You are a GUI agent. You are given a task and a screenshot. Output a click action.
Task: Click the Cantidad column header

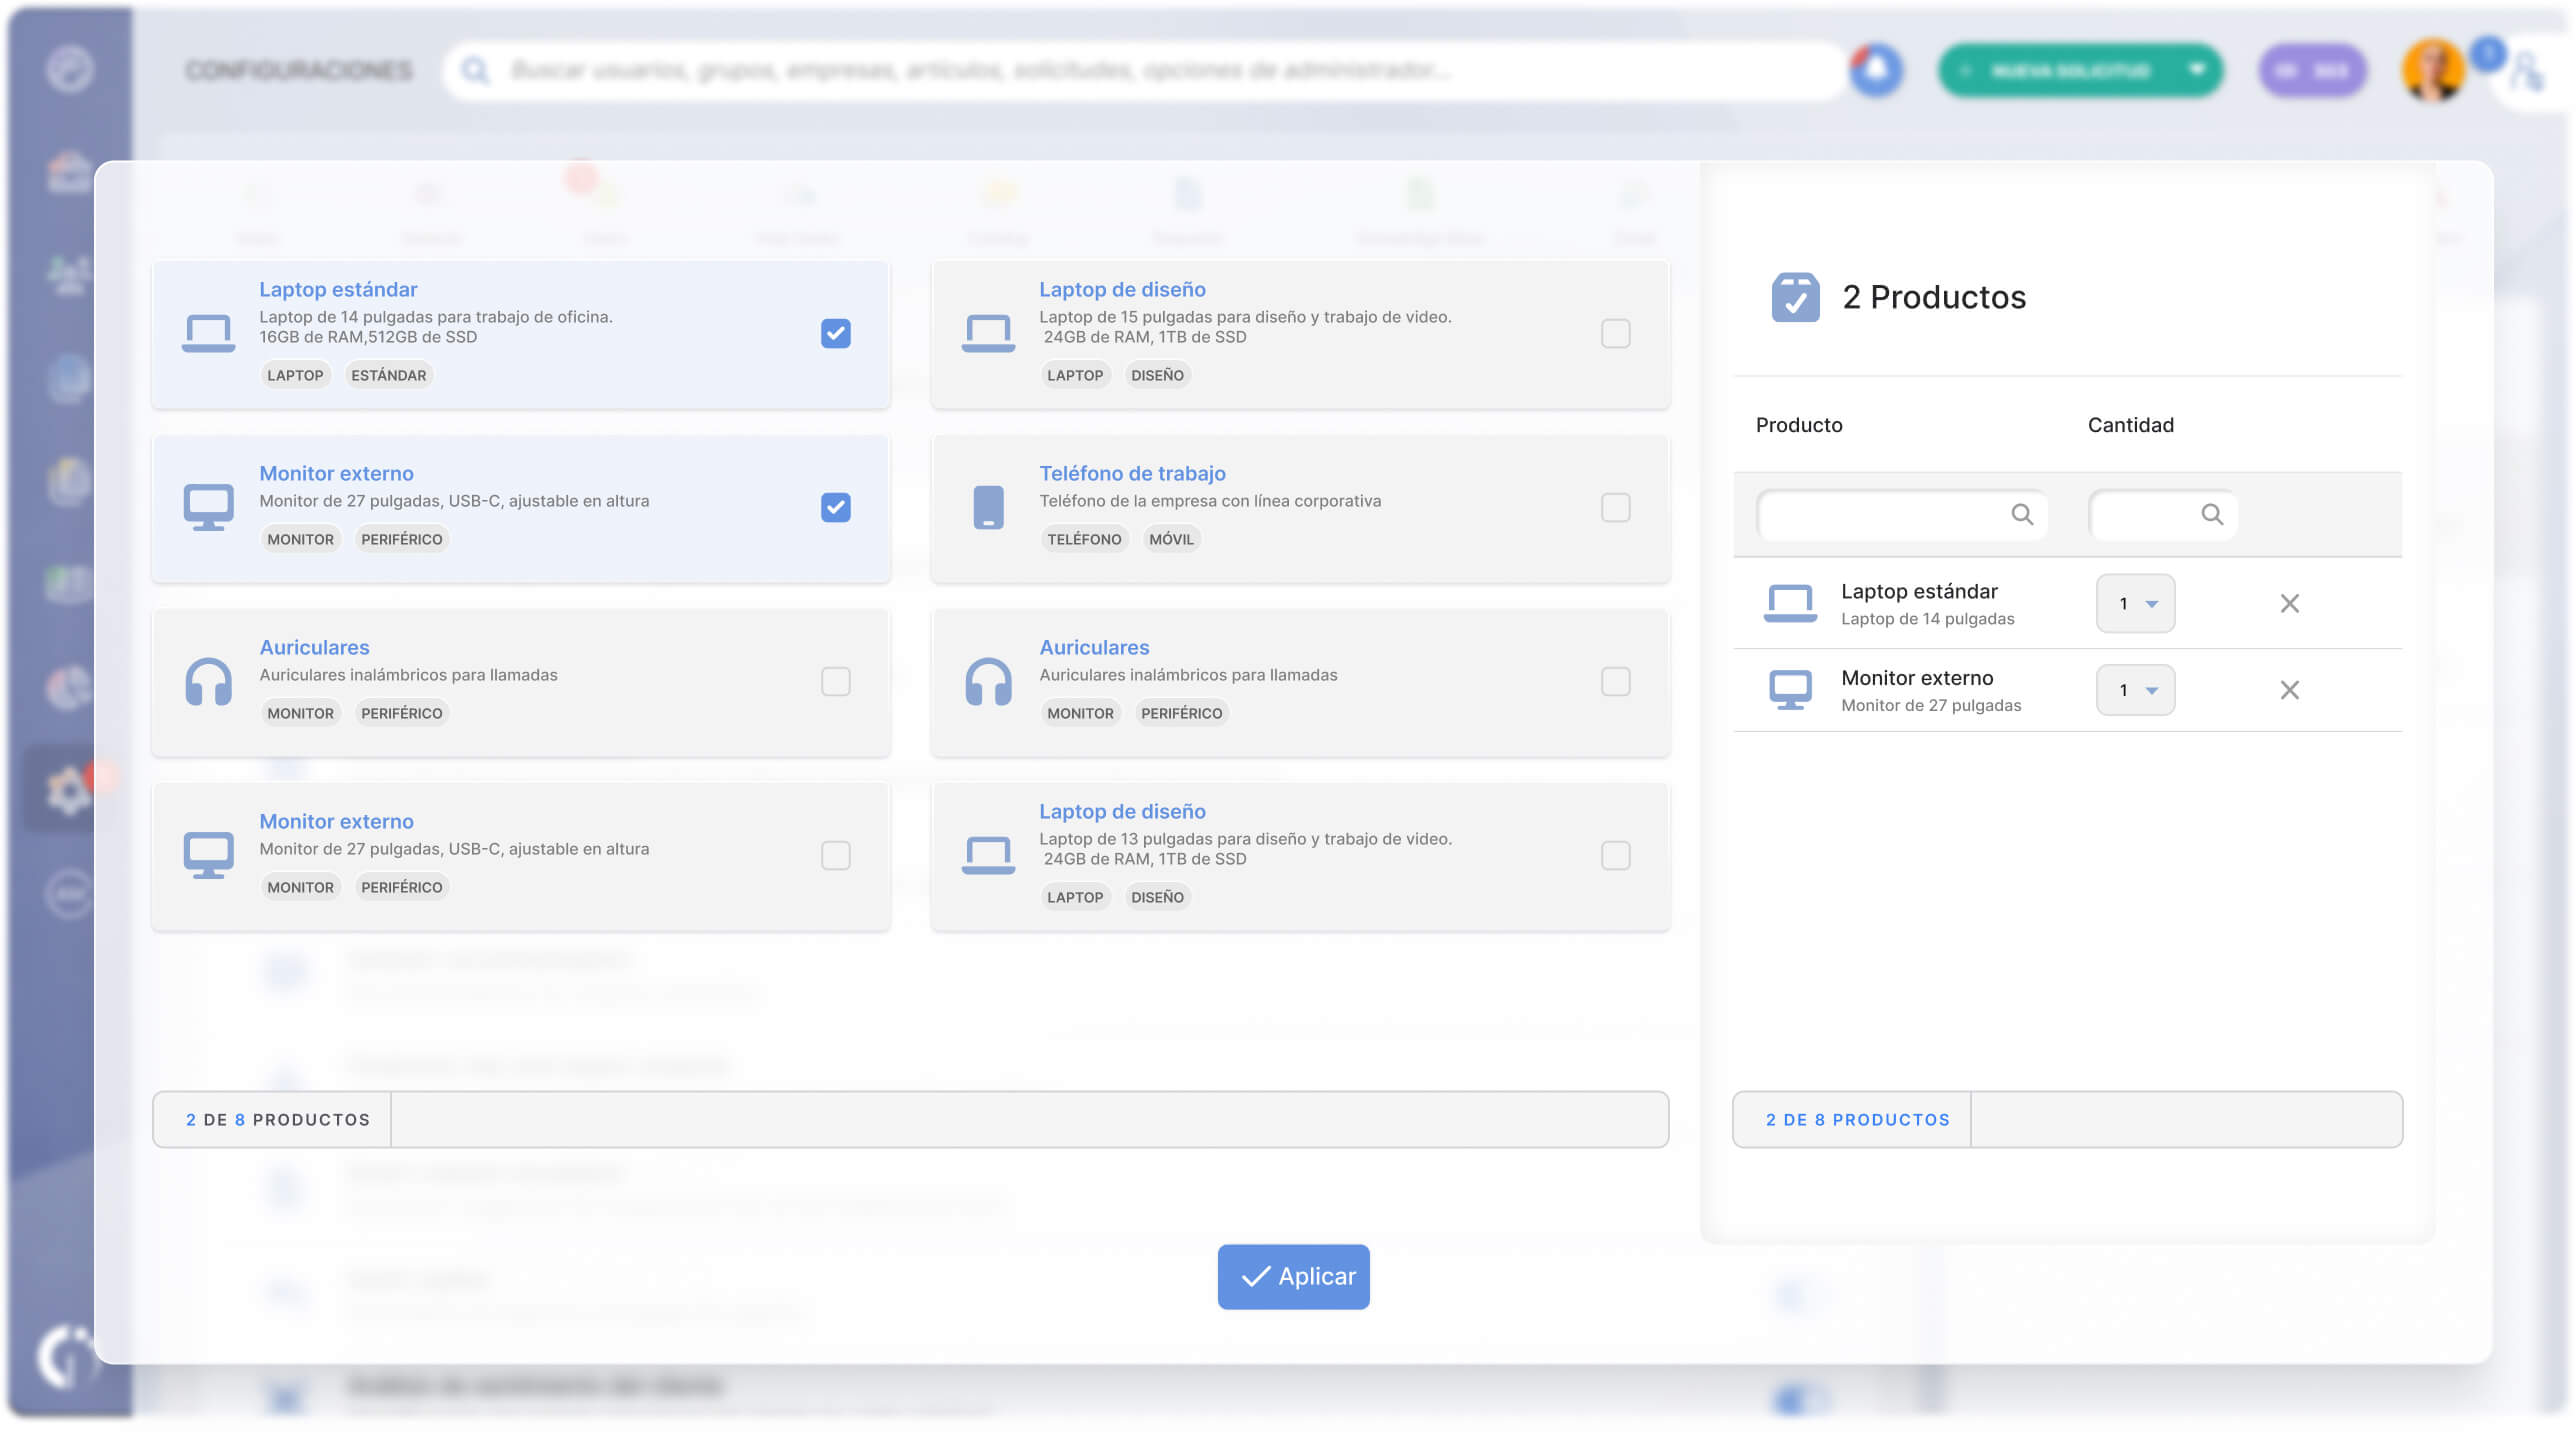pyautogui.click(x=2130, y=425)
